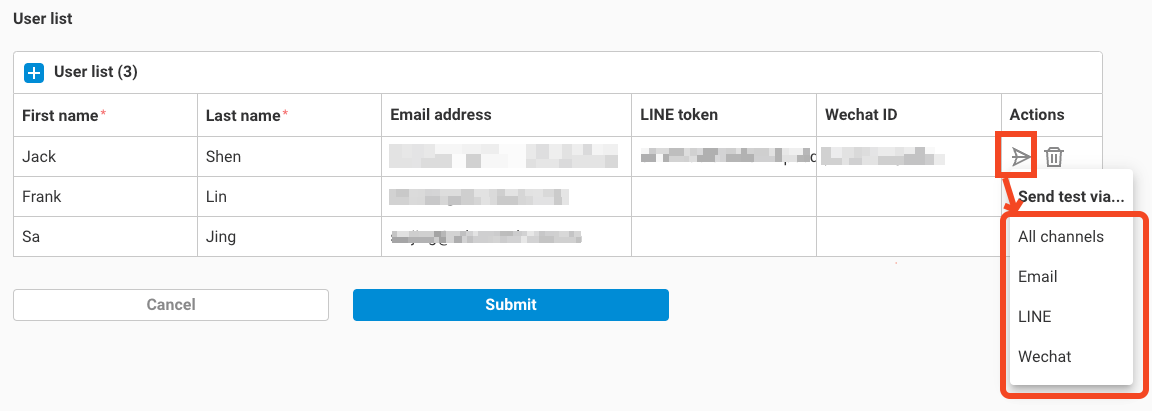Click Jack's LINE token cell

click(724, 157)
